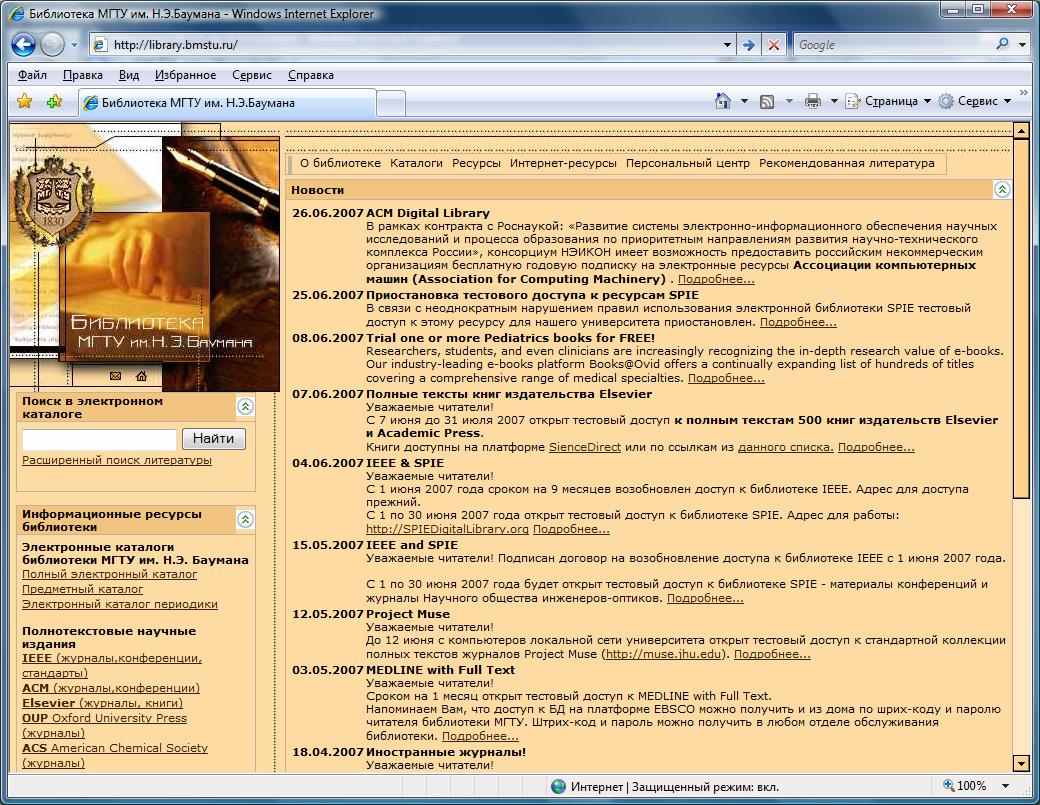Open zoom level dropdown arrow in status bar
The height and width of the screenshot is (805, 1040).
[x=1006, y=786]
